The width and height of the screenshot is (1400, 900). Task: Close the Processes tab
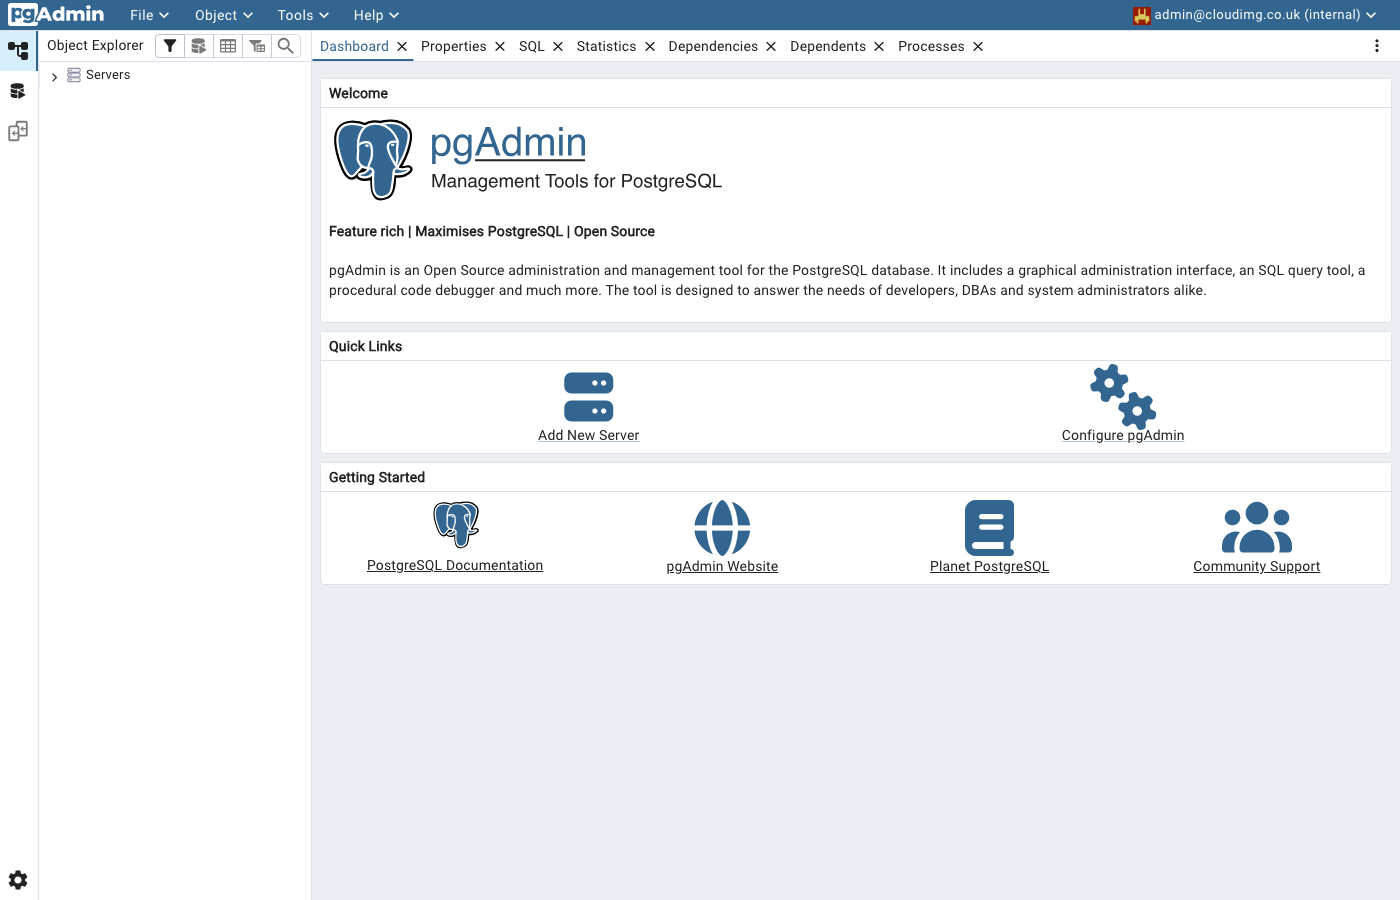coord(978,46)
